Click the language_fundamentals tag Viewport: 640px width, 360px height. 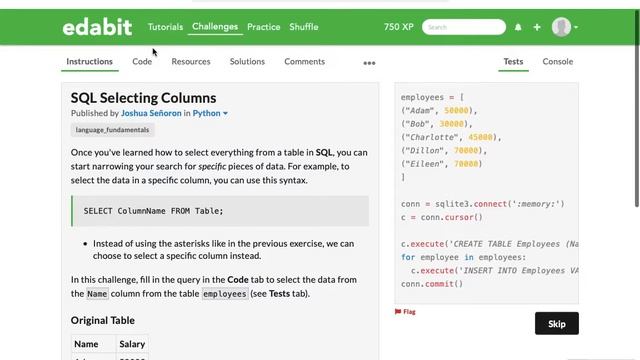point(112,130)
